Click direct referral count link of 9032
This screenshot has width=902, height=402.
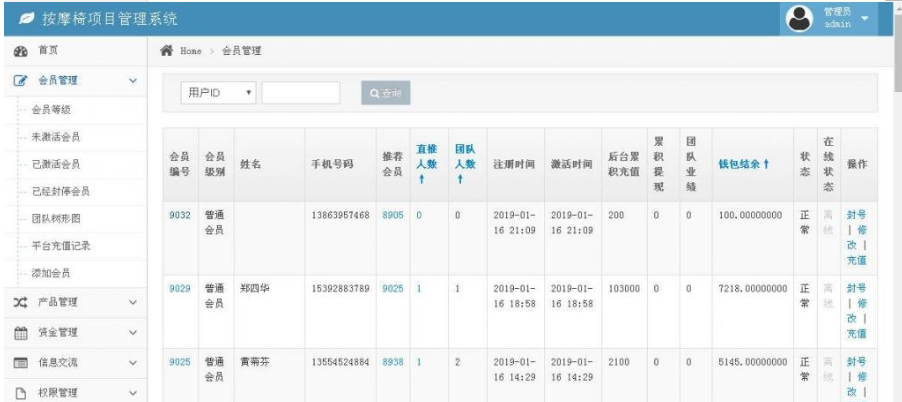coord(419,215)
